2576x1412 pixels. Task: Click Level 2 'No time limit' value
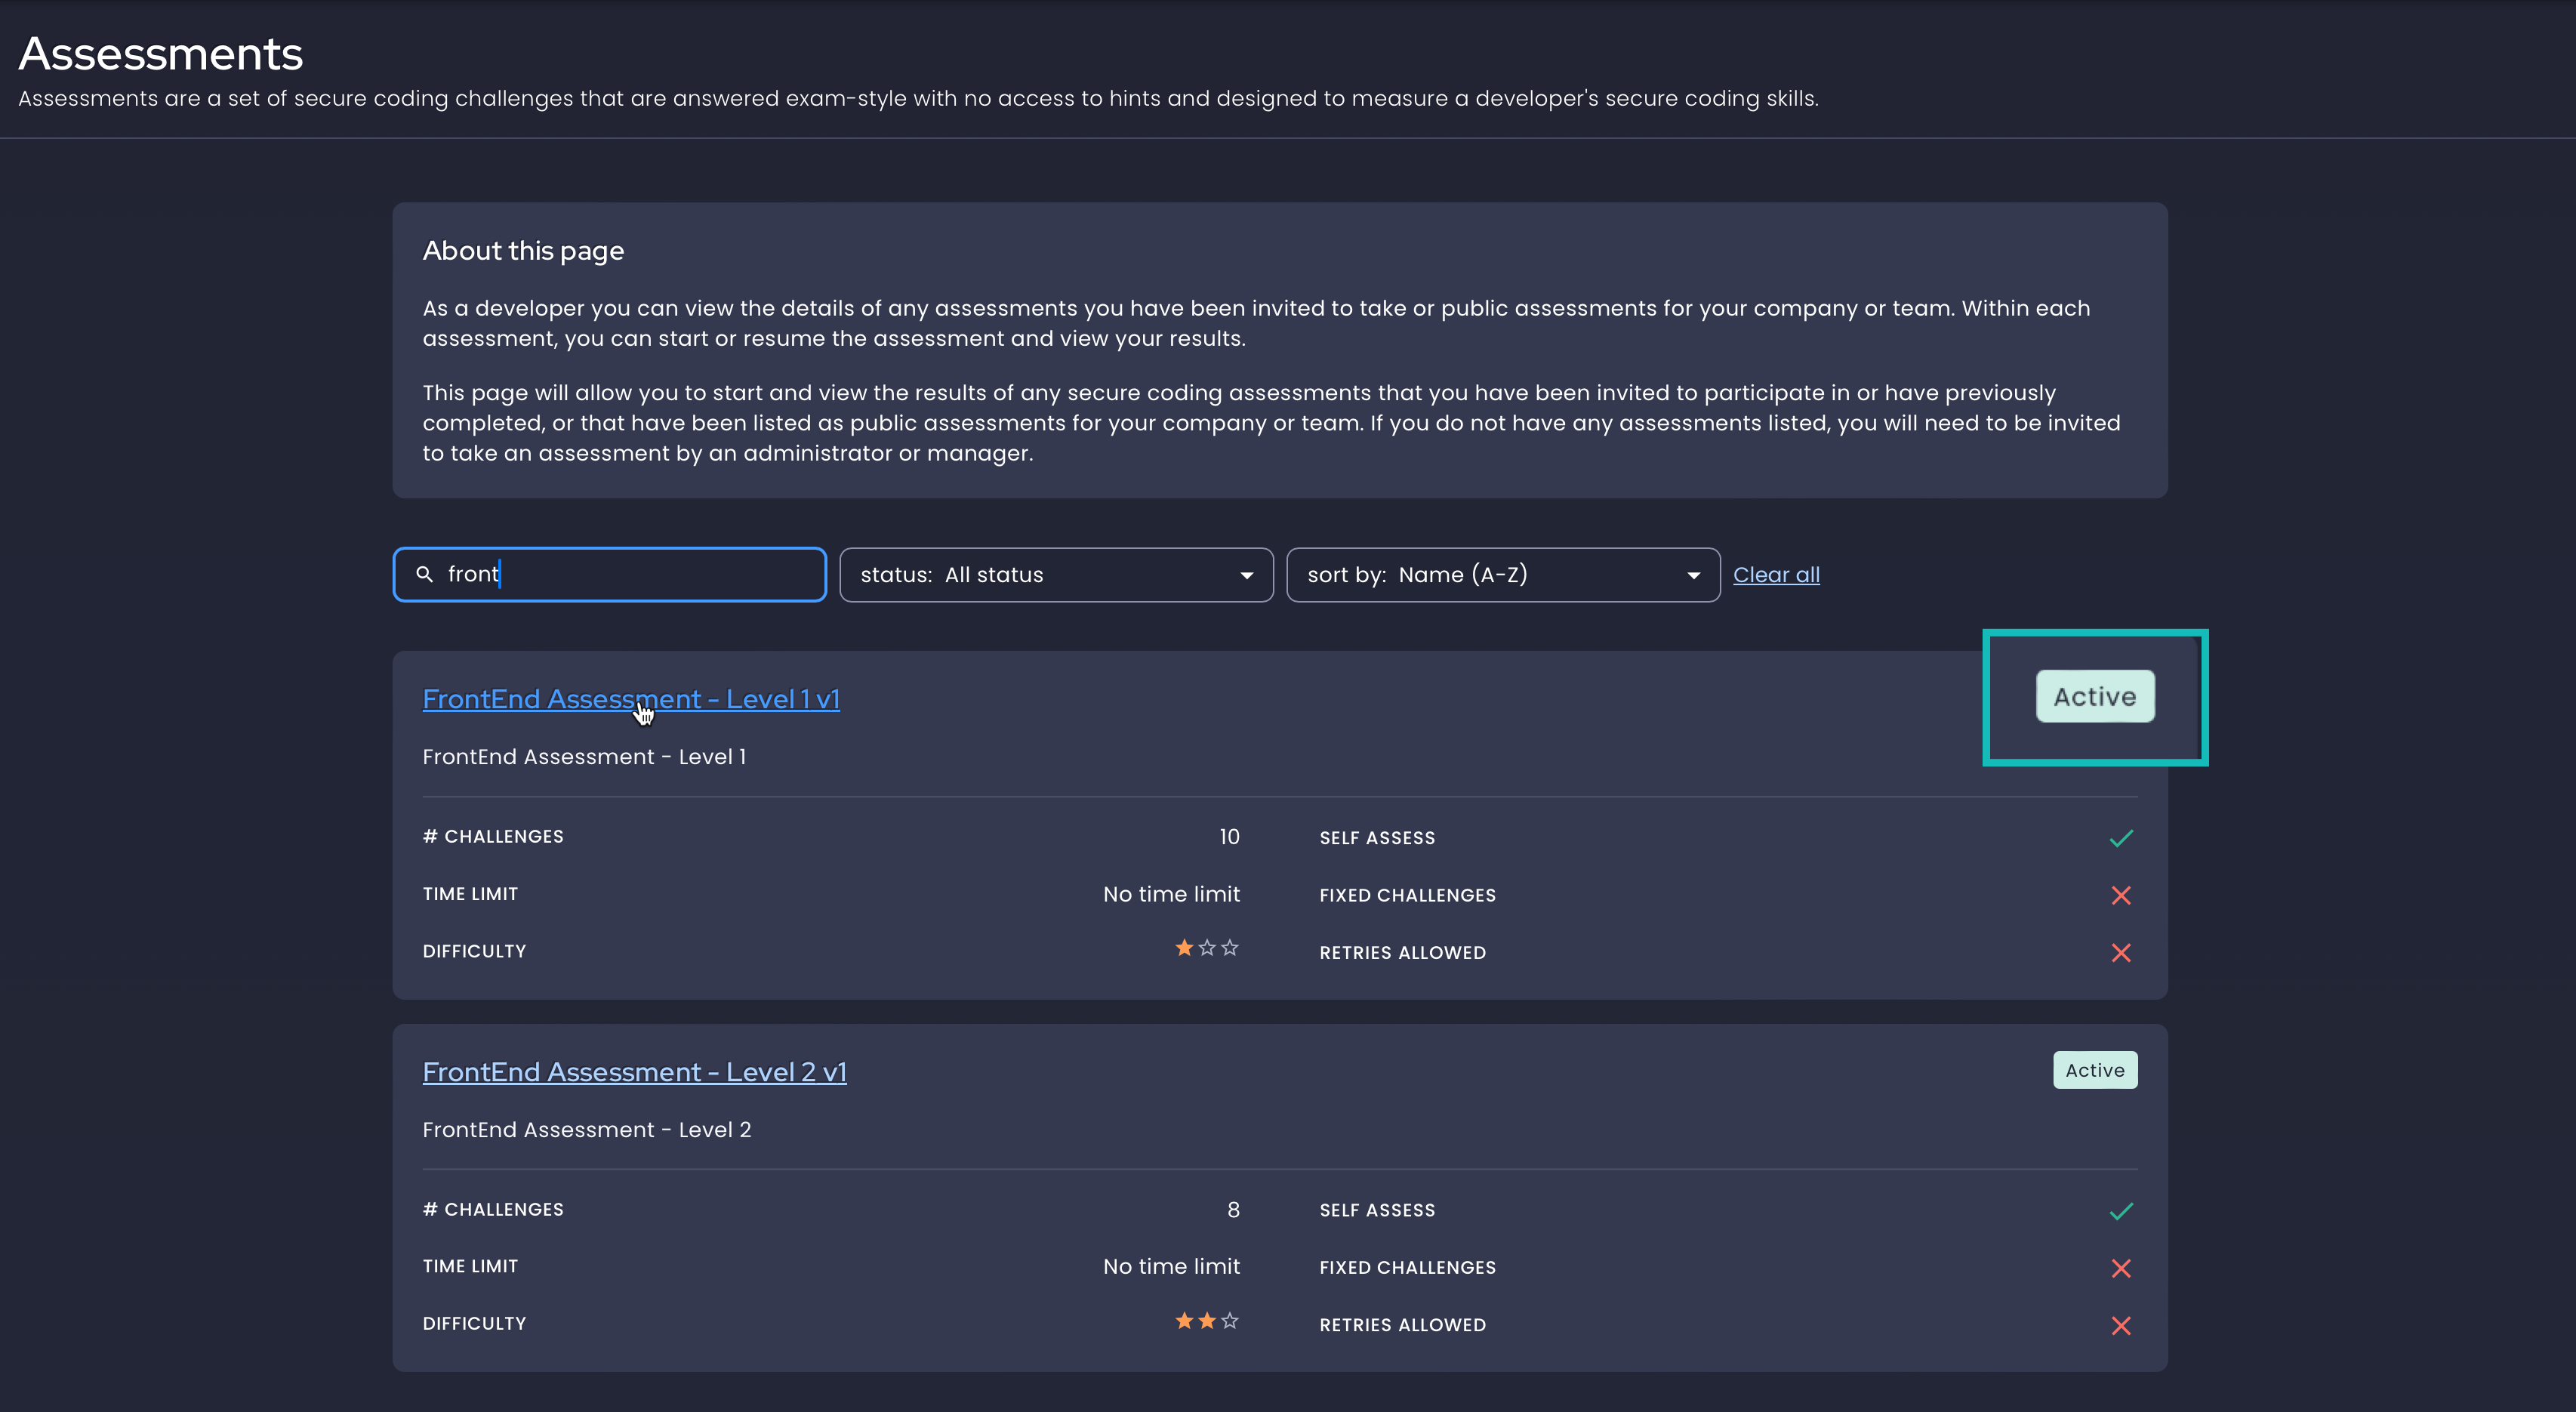[1171, 1267]
